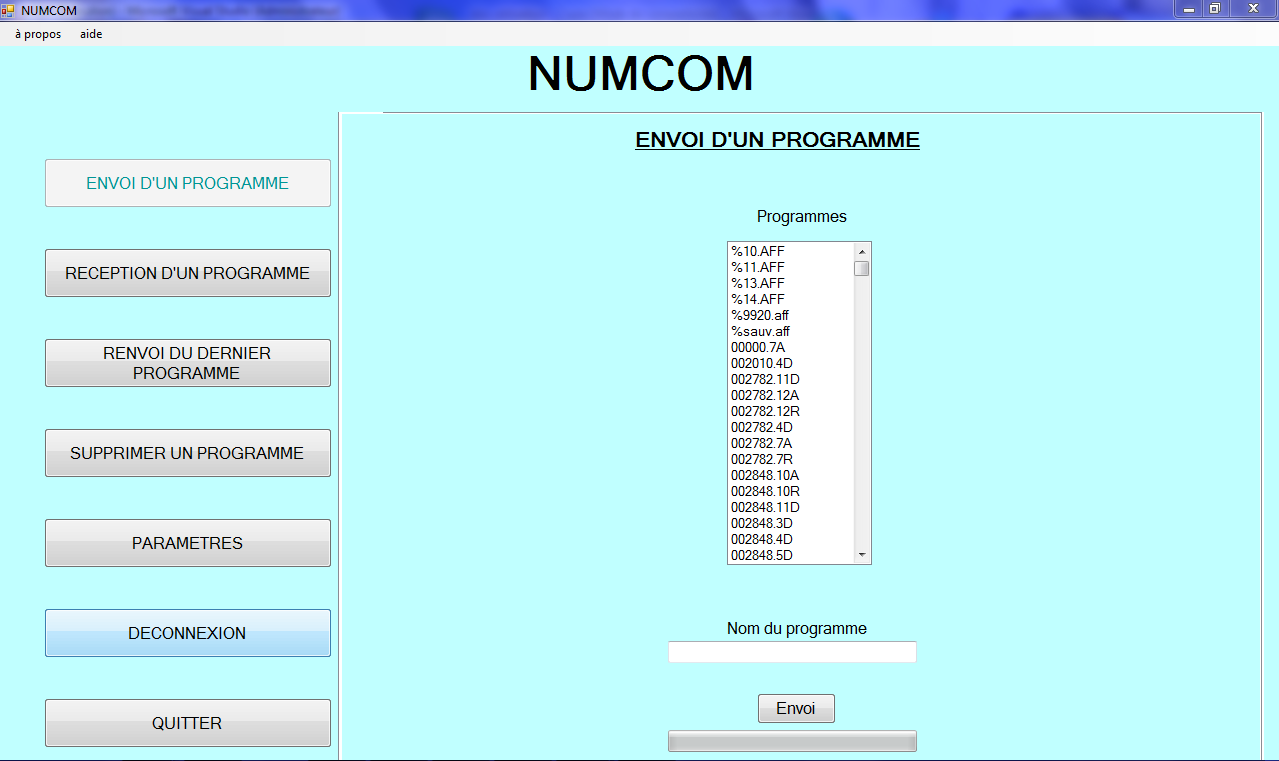This screenshot has width=1279, height=761.
Task: Click the NUMCOM app icon in title bar
Action: click(8, 10)
